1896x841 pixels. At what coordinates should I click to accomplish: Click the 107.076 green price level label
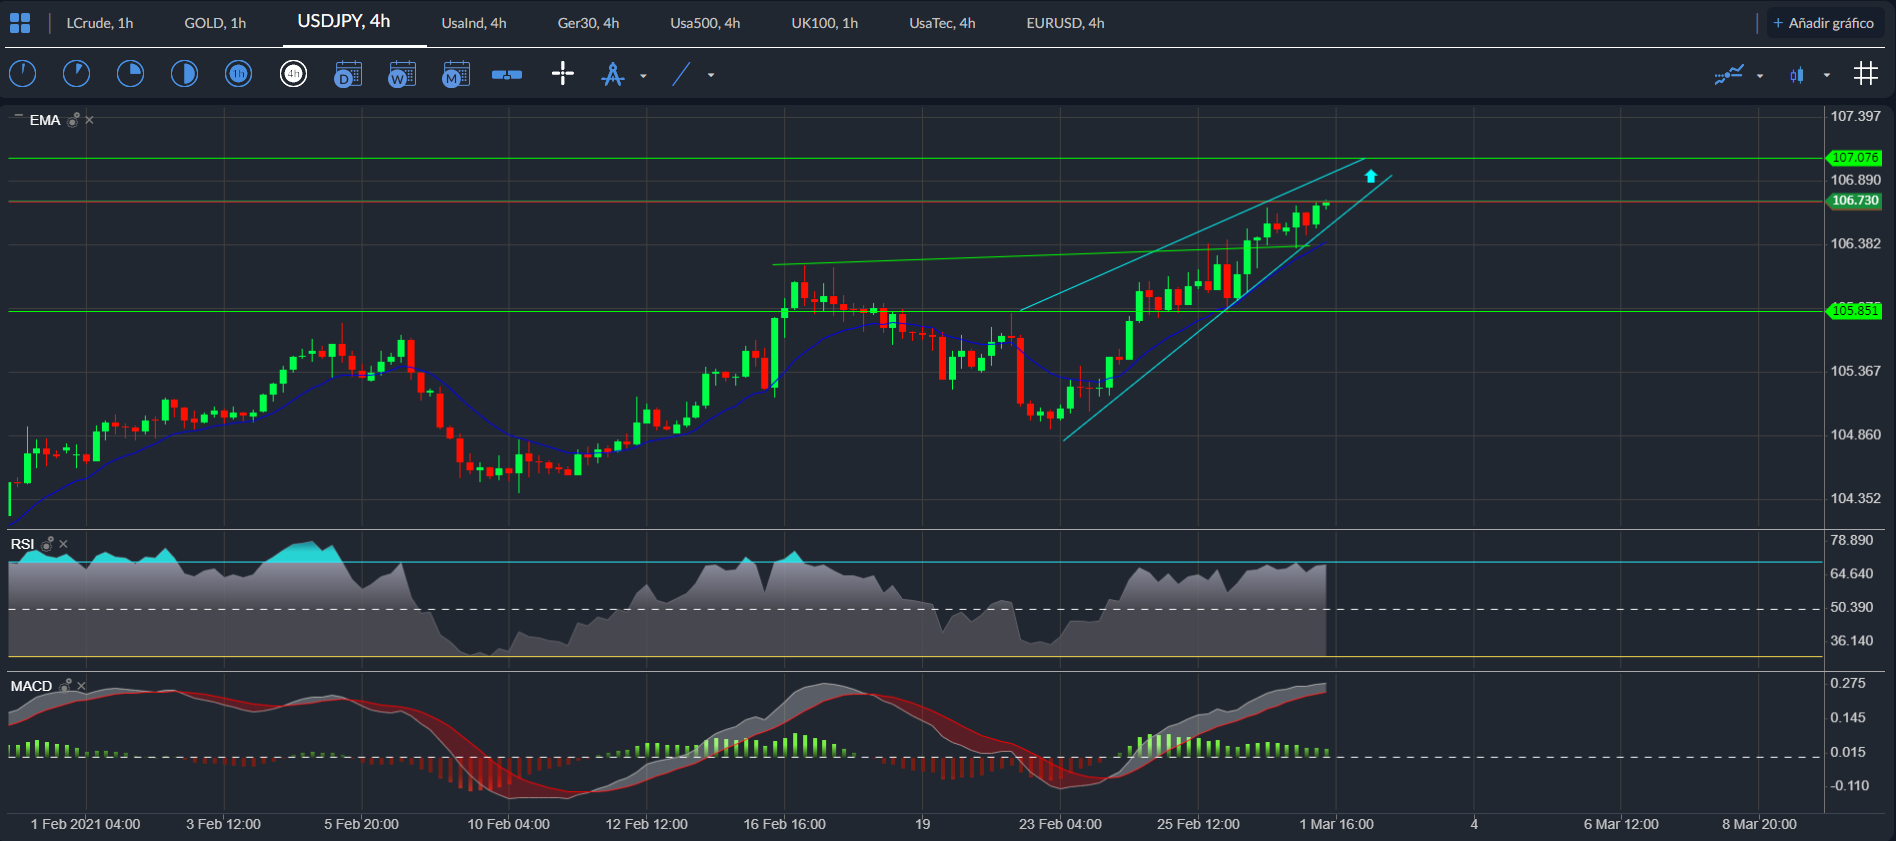(1855, 158)
